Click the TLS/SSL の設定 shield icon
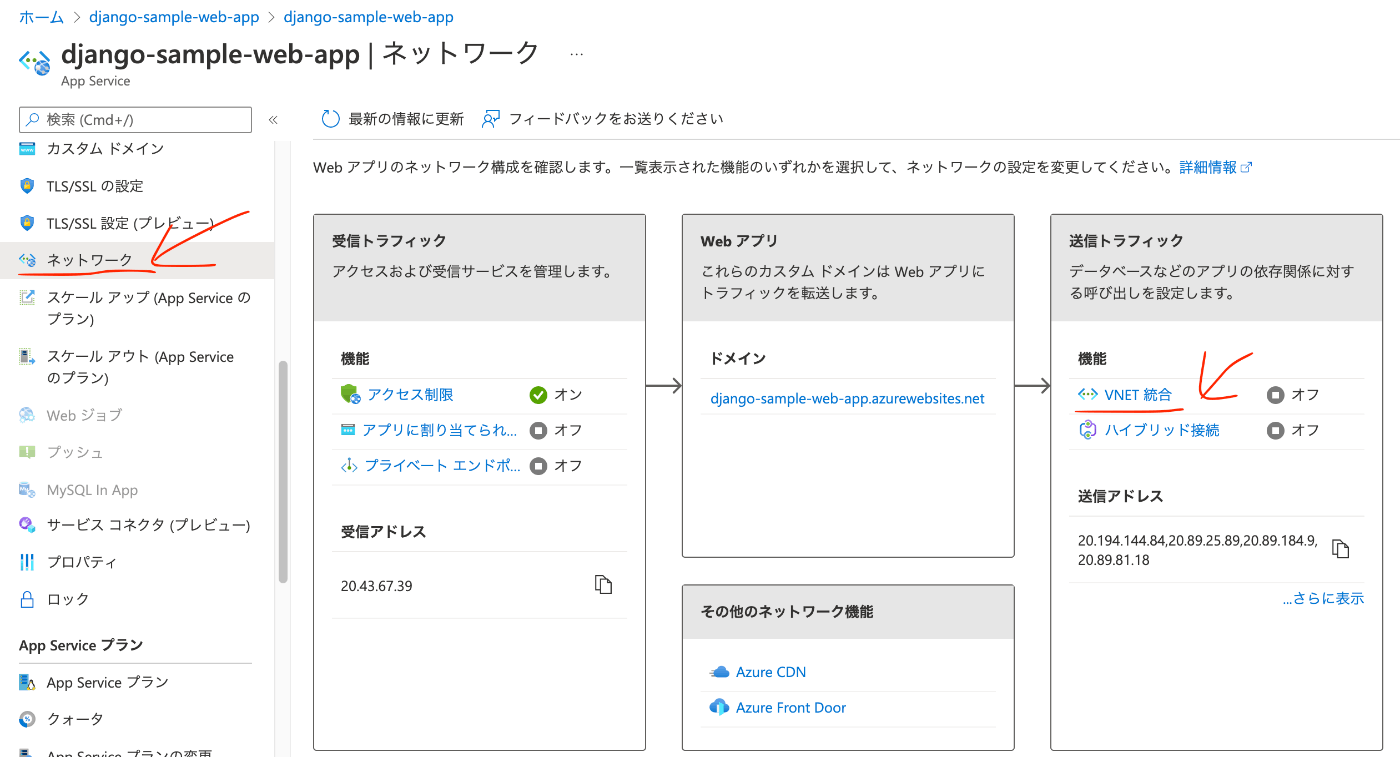This screenshot has height=757, width=1400. pos(28,186)
